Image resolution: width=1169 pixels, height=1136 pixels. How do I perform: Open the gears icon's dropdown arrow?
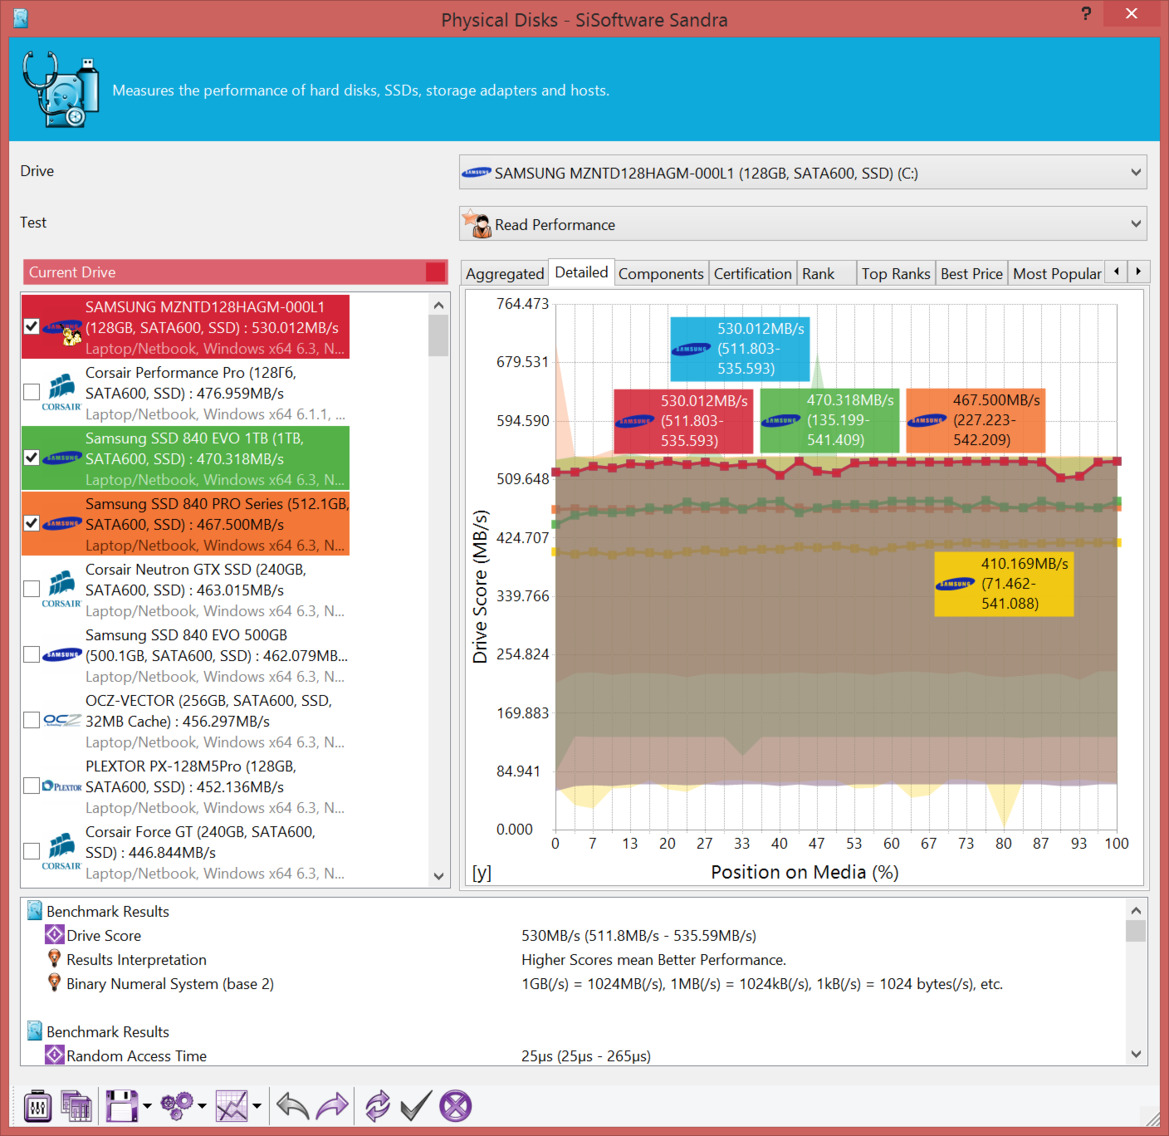(202, 1106)
